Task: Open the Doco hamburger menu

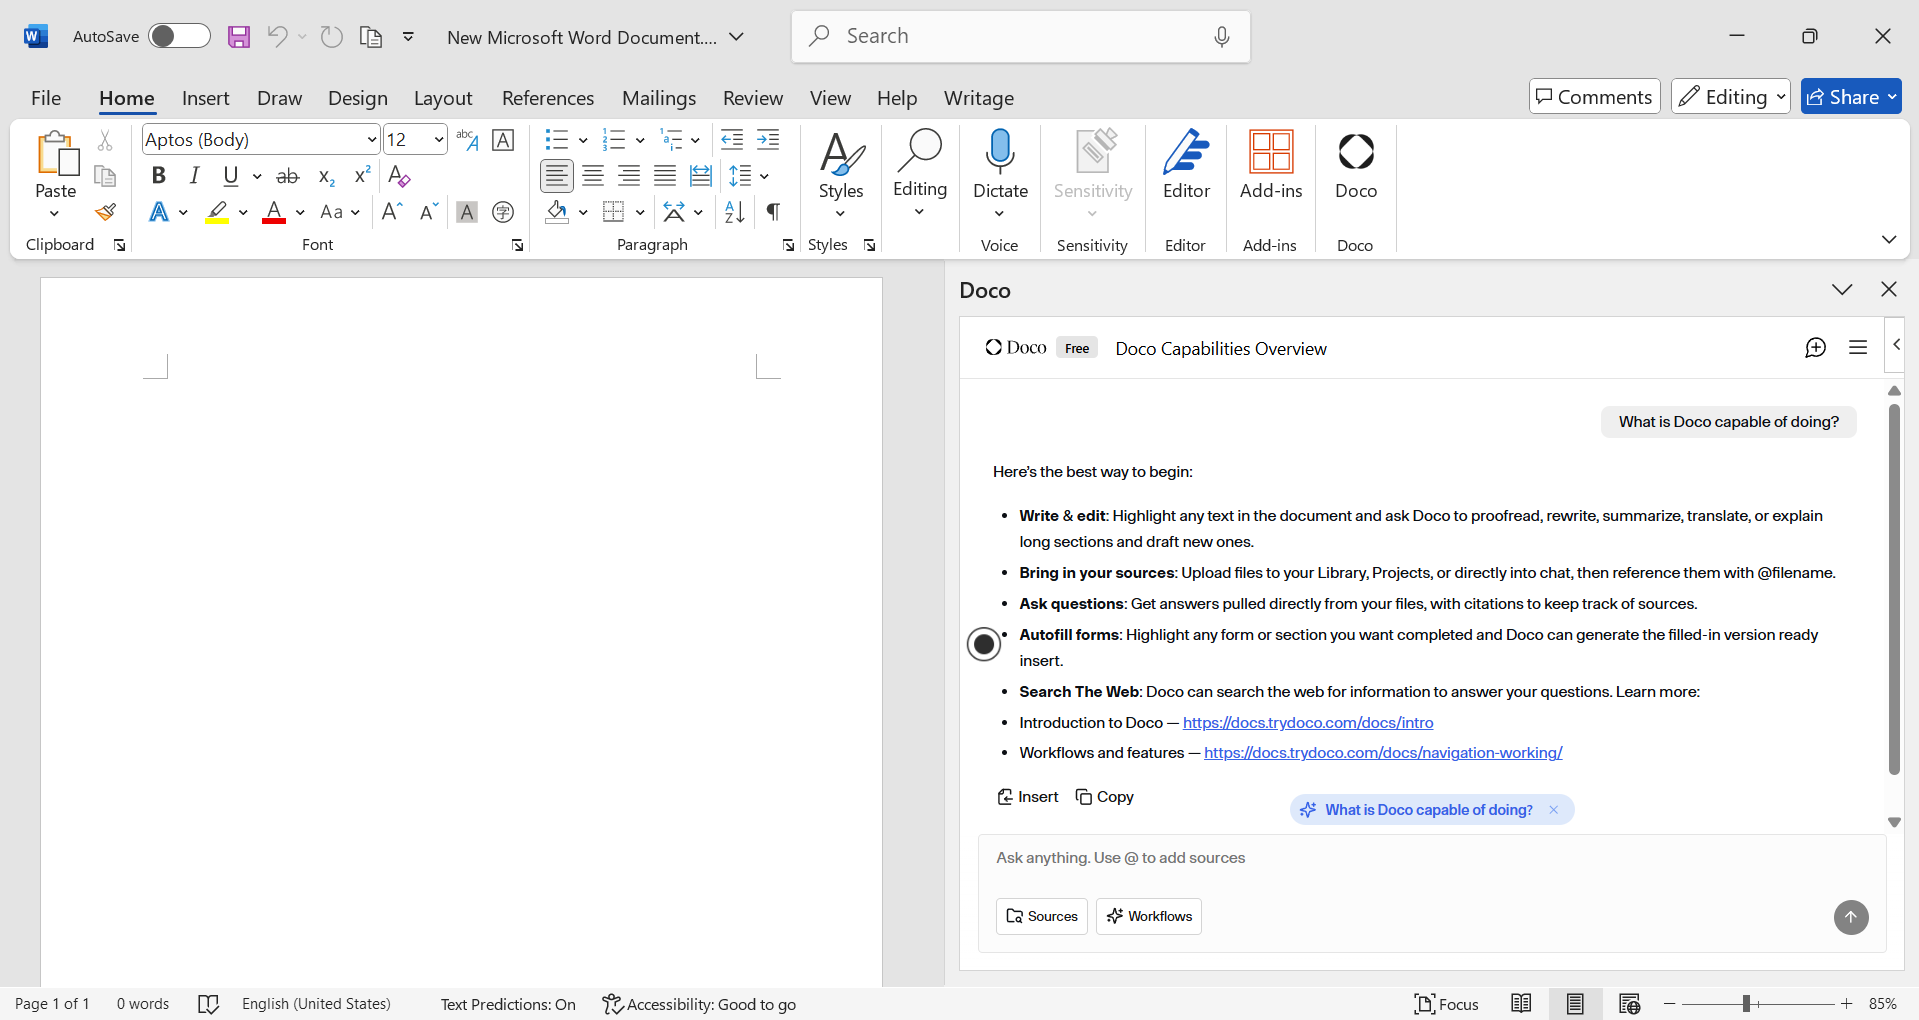Action: coord(1858,348)
